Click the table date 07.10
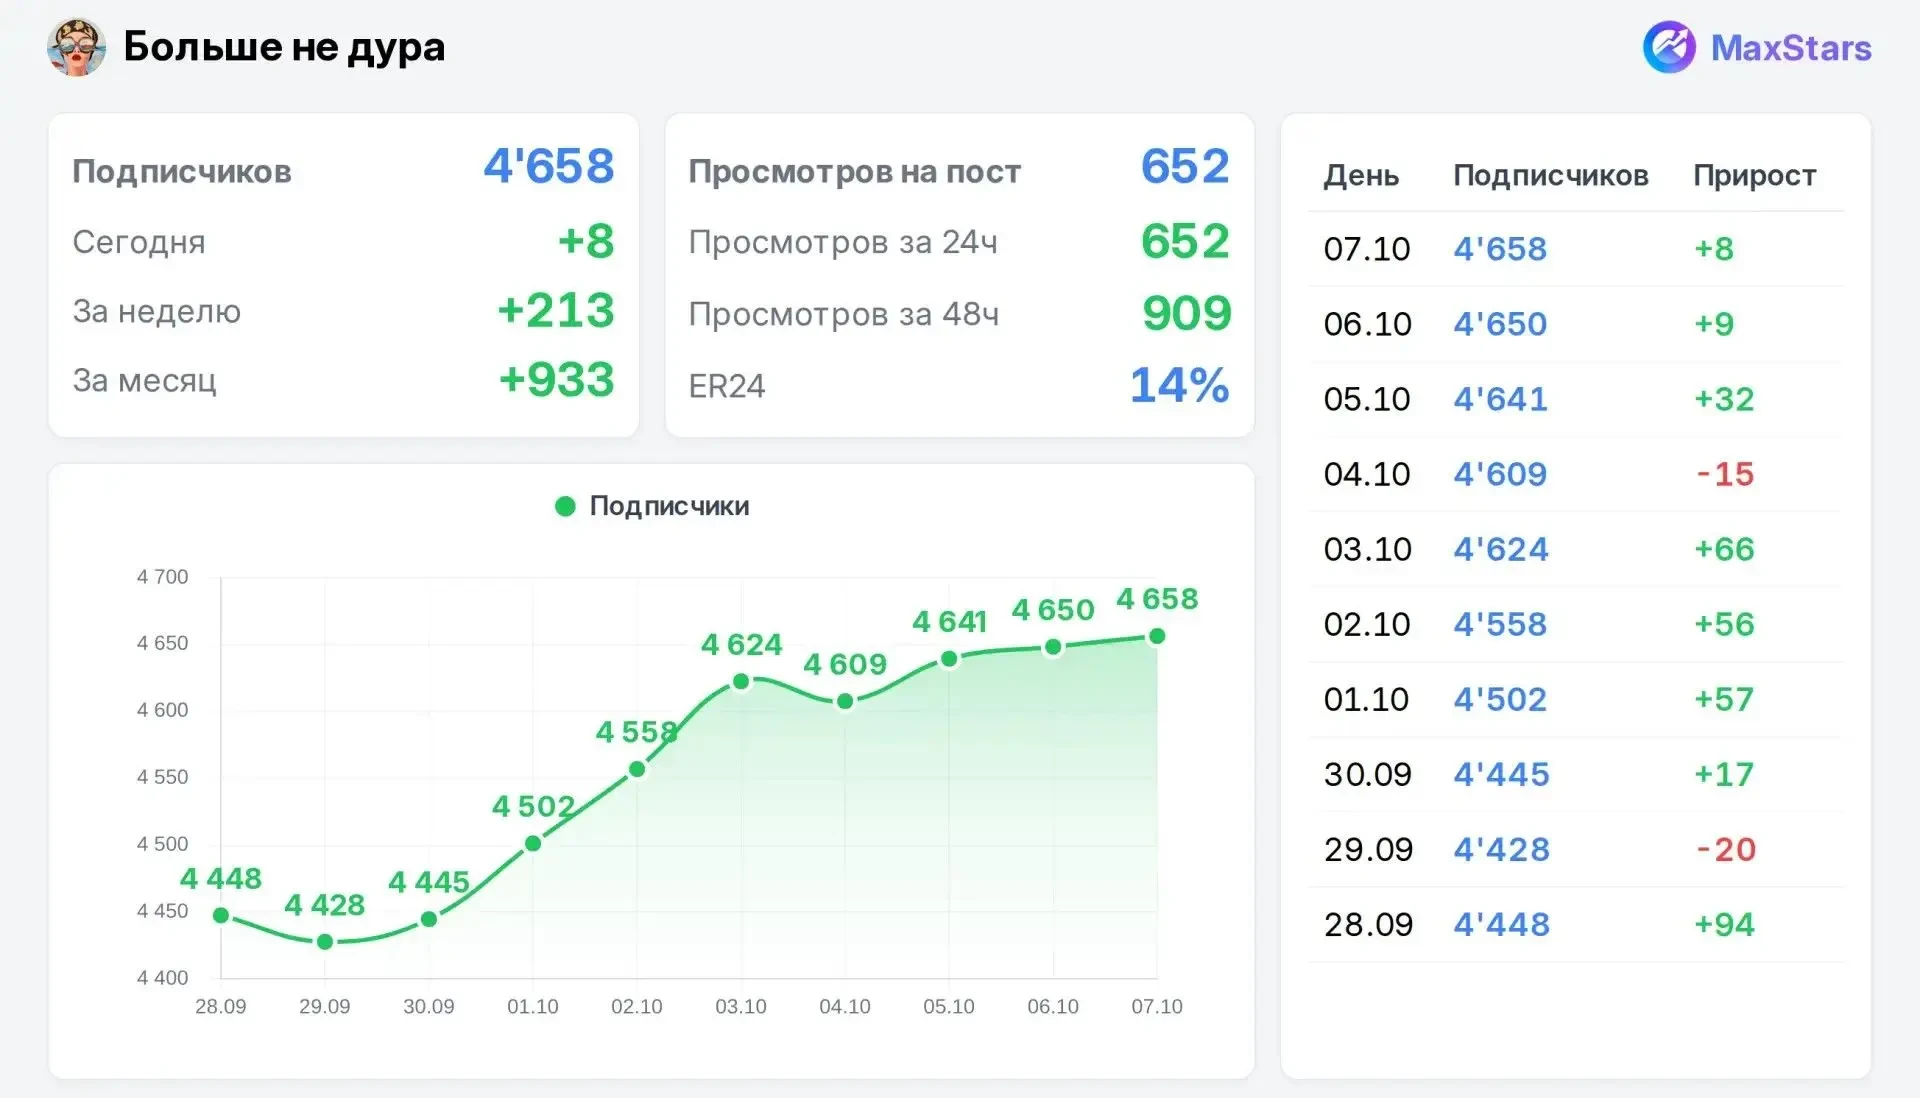1920x1098 pixels. (x=1367, y=248)
